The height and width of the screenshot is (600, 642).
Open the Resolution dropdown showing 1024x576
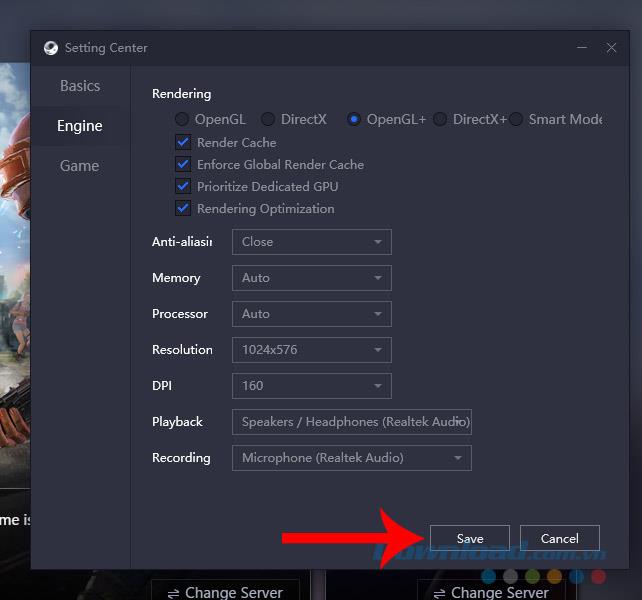(x=311, y=350)
